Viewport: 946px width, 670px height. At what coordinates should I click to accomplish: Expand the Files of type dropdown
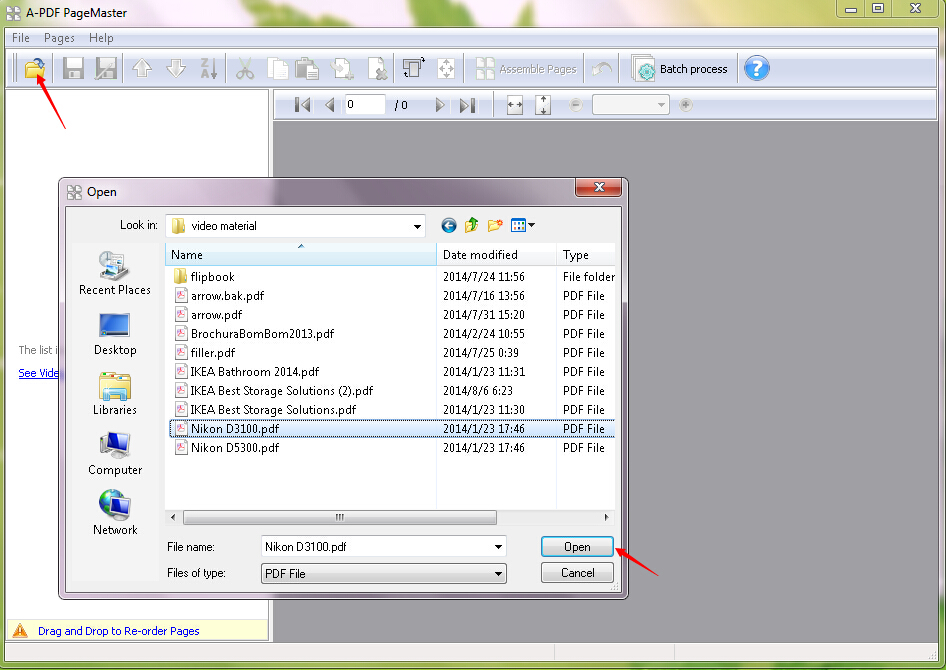(497, 573)
